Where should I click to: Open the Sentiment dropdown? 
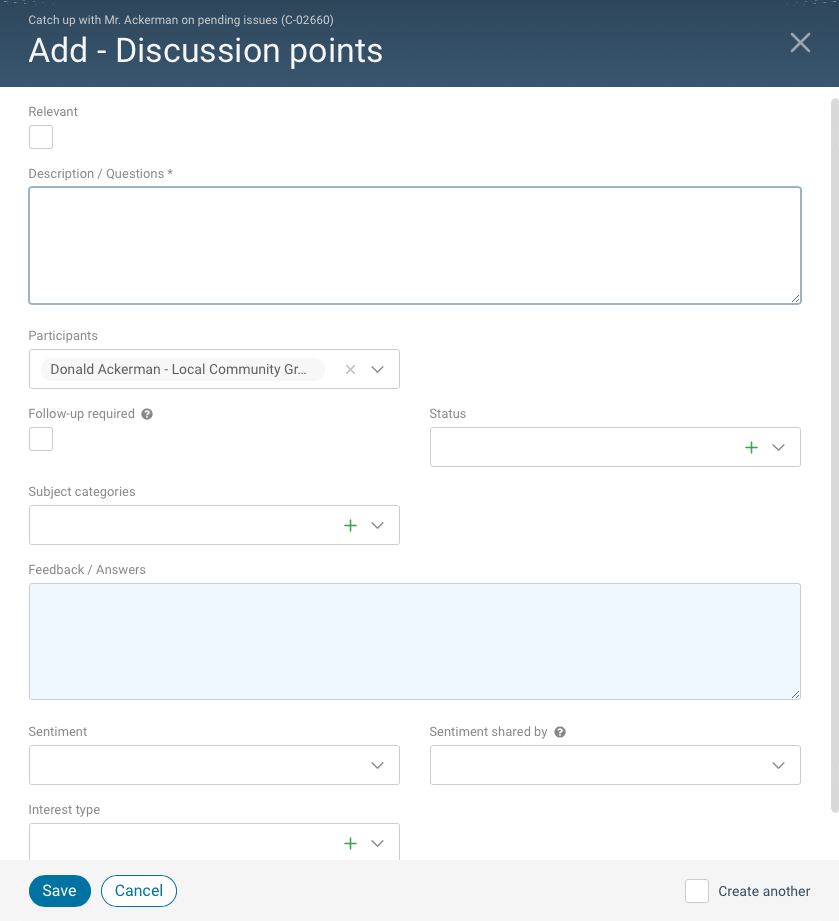[x=378, y=765]
